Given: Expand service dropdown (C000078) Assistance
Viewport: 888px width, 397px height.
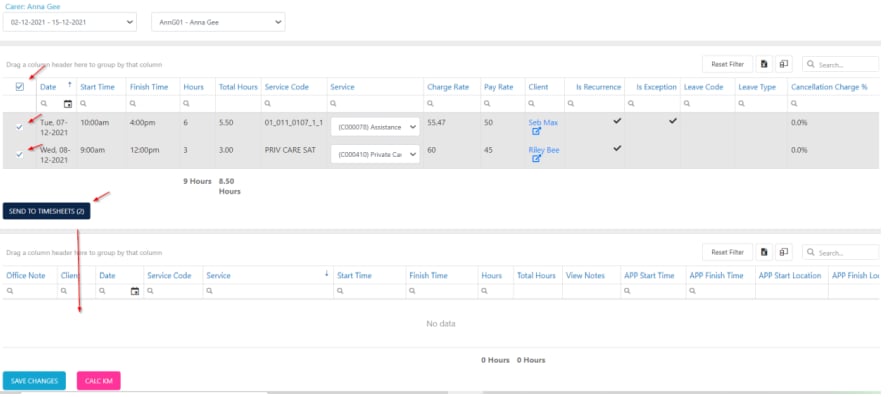Looking at the screenshot, I should pos(375,127).
